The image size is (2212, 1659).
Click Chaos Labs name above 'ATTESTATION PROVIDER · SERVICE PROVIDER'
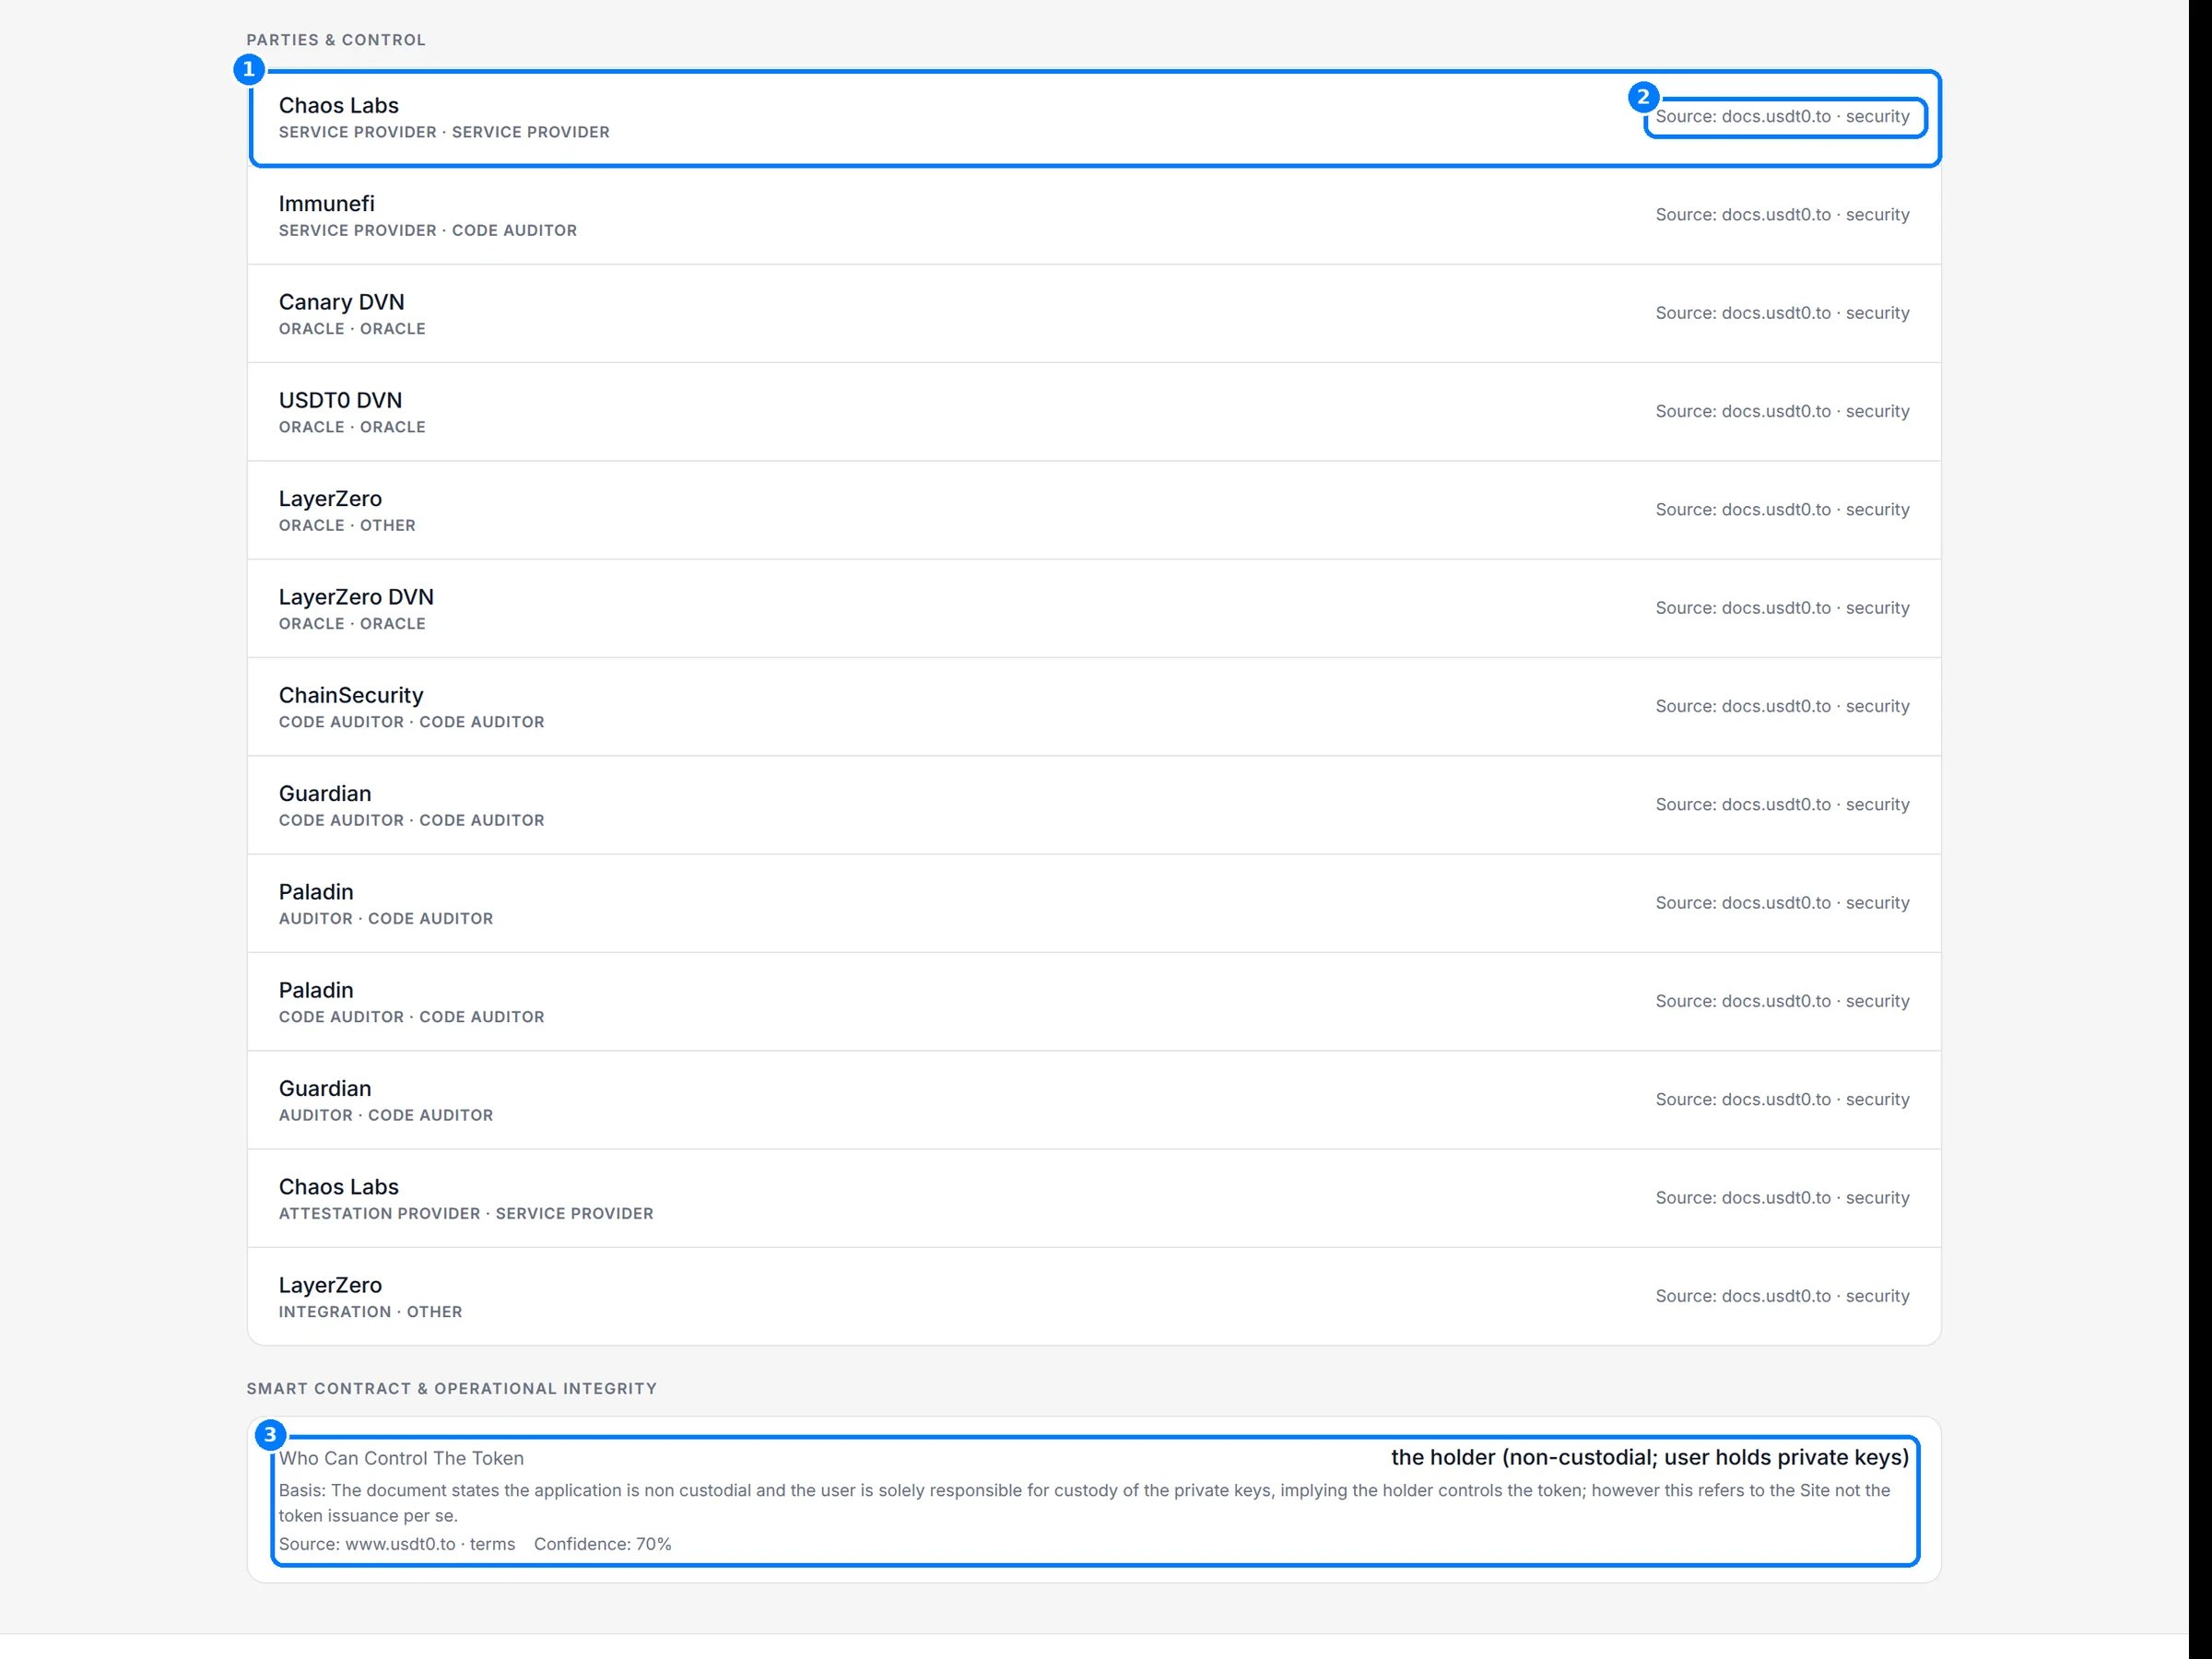[338, 1187]
